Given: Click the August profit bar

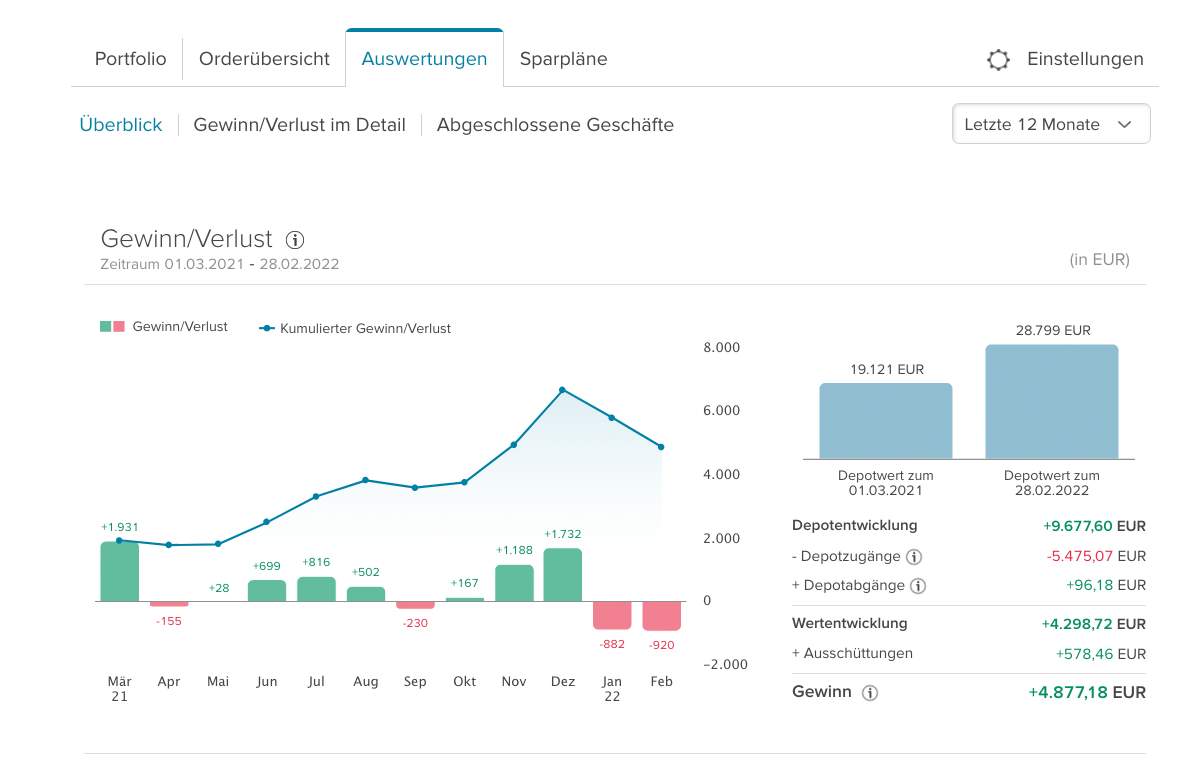Looking at the screenshot, I should point(366,594).
